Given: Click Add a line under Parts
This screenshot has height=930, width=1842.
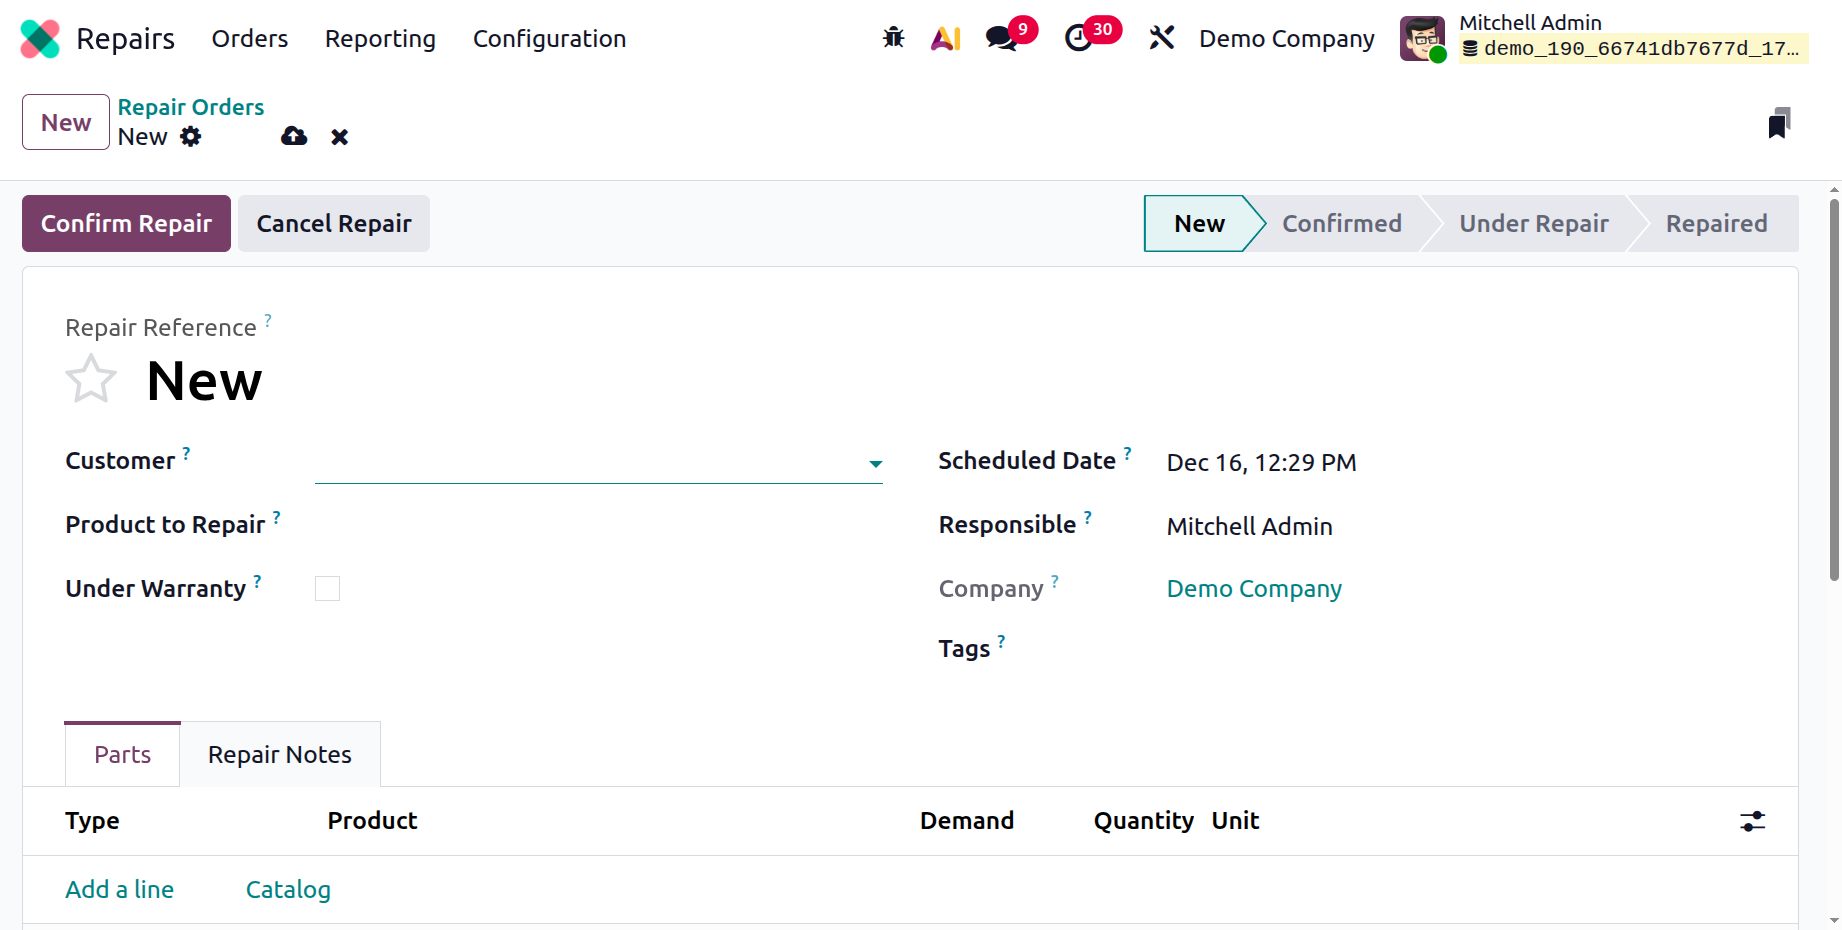Looking at the screenshot, I should (119, 888).
